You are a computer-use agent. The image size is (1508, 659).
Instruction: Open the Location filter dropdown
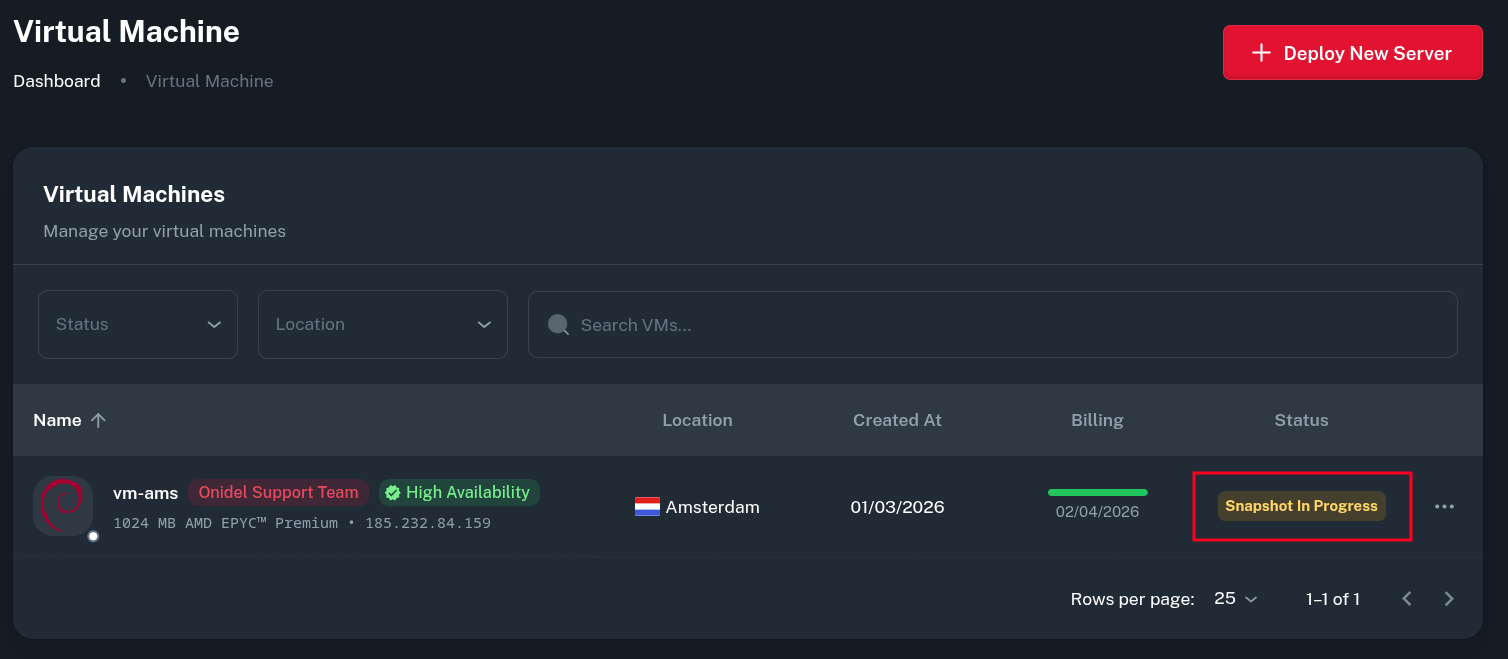pos(383,324)
